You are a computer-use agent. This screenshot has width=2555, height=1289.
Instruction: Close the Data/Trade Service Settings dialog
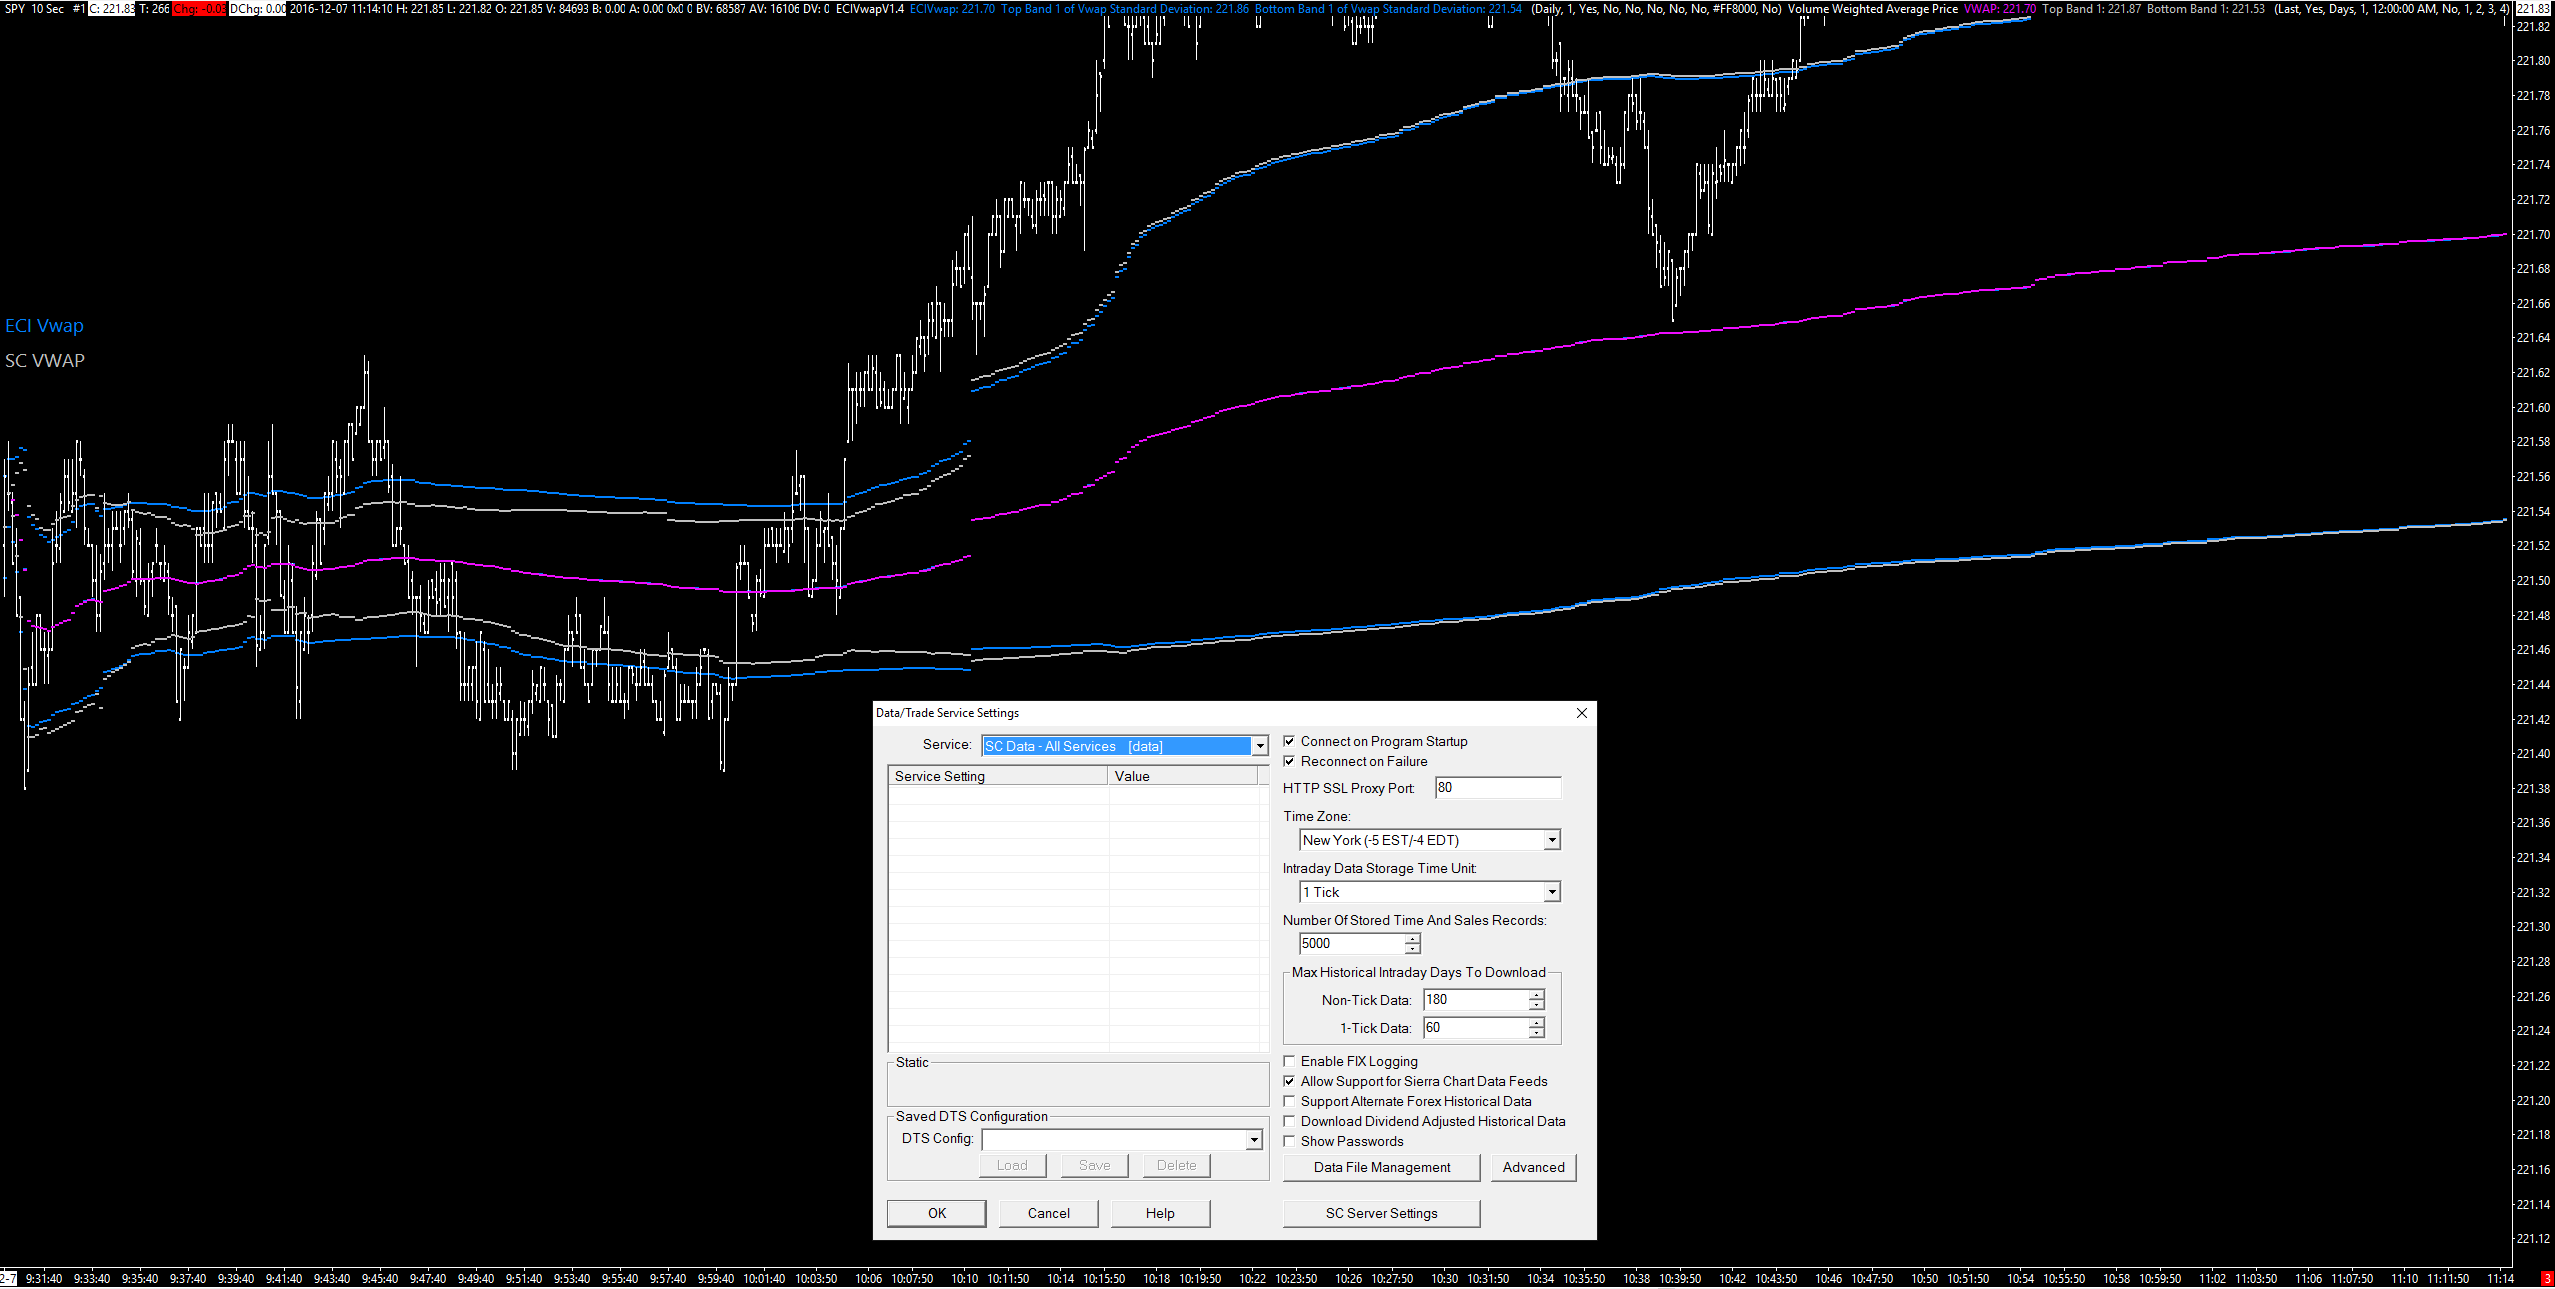pyautogui.click(x=1581, y=713)
